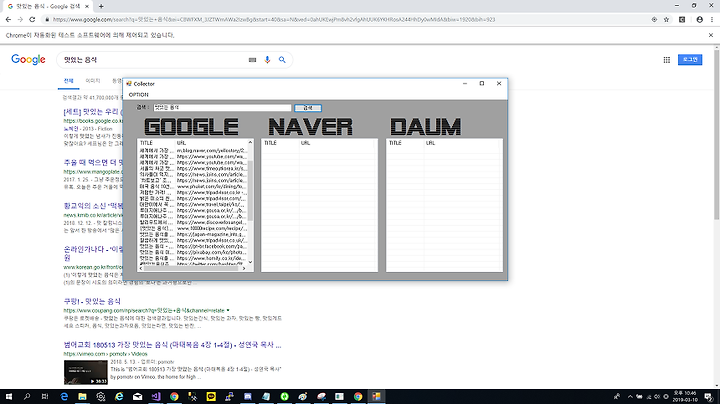Image resolution: width=720 pixels, height=404 pixels.
Task: Click TITLE column header in GOOGLE list
Action: [156, 143]
